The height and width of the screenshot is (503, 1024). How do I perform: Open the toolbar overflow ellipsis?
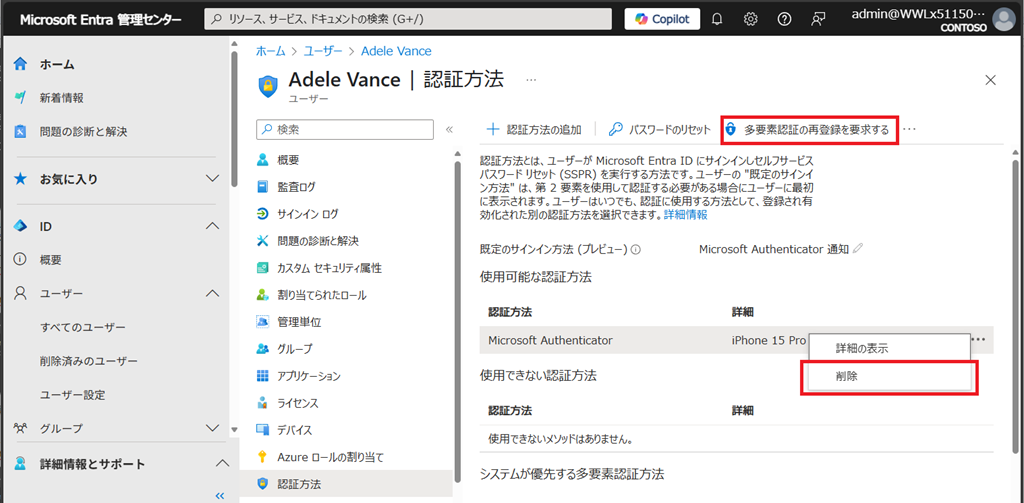pyautogui.click(x=909, y=129)
